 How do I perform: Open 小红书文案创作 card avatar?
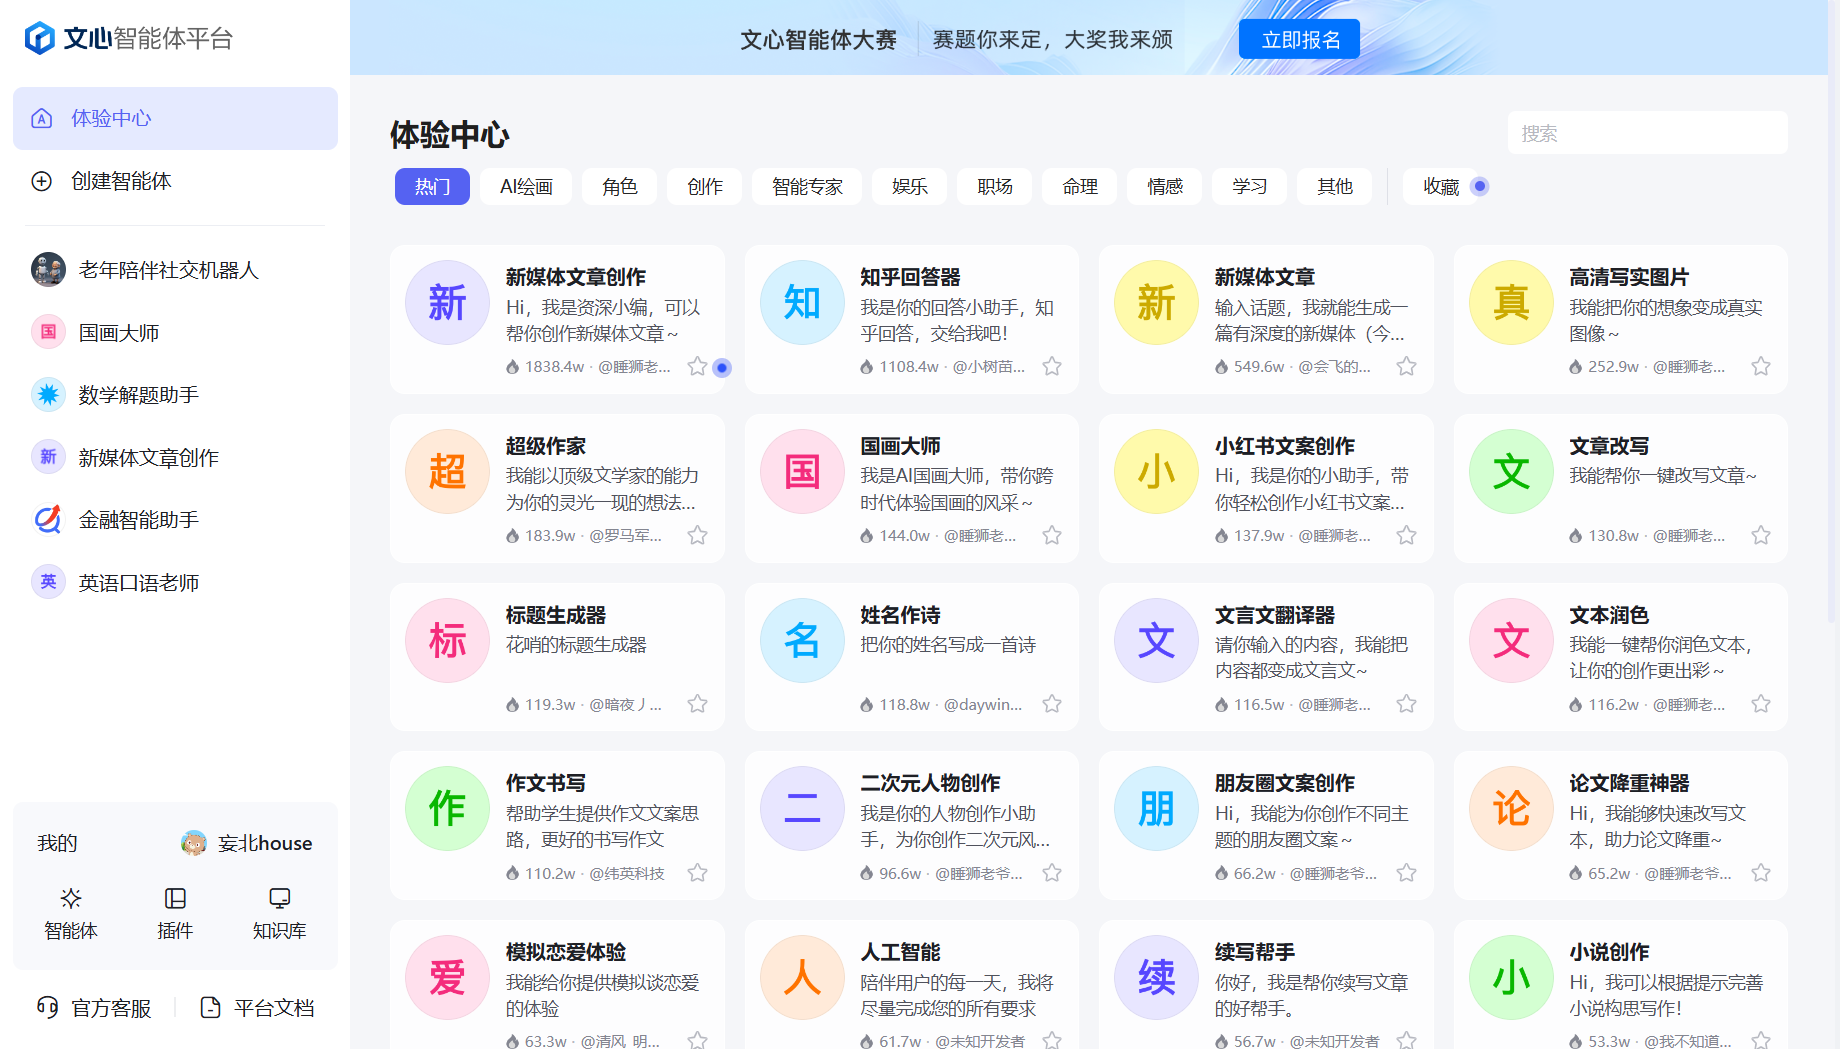point(1157,471)
